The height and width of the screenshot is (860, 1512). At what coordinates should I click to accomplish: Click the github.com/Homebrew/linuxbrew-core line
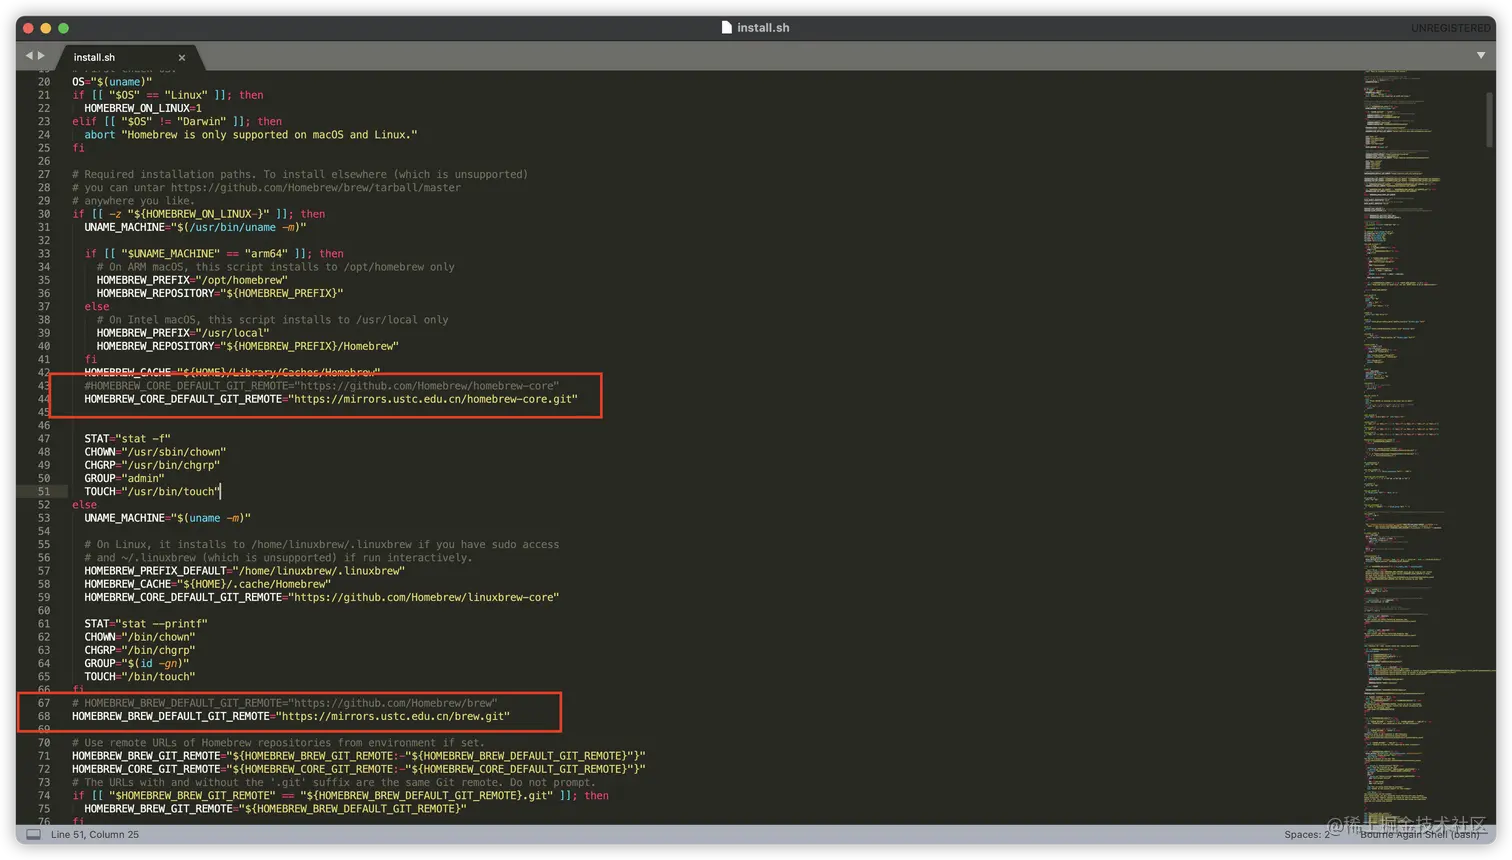coord(322,598)
